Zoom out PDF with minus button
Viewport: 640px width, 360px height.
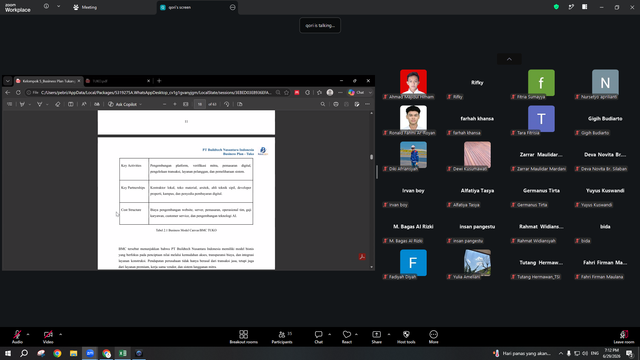pos(164,104)
